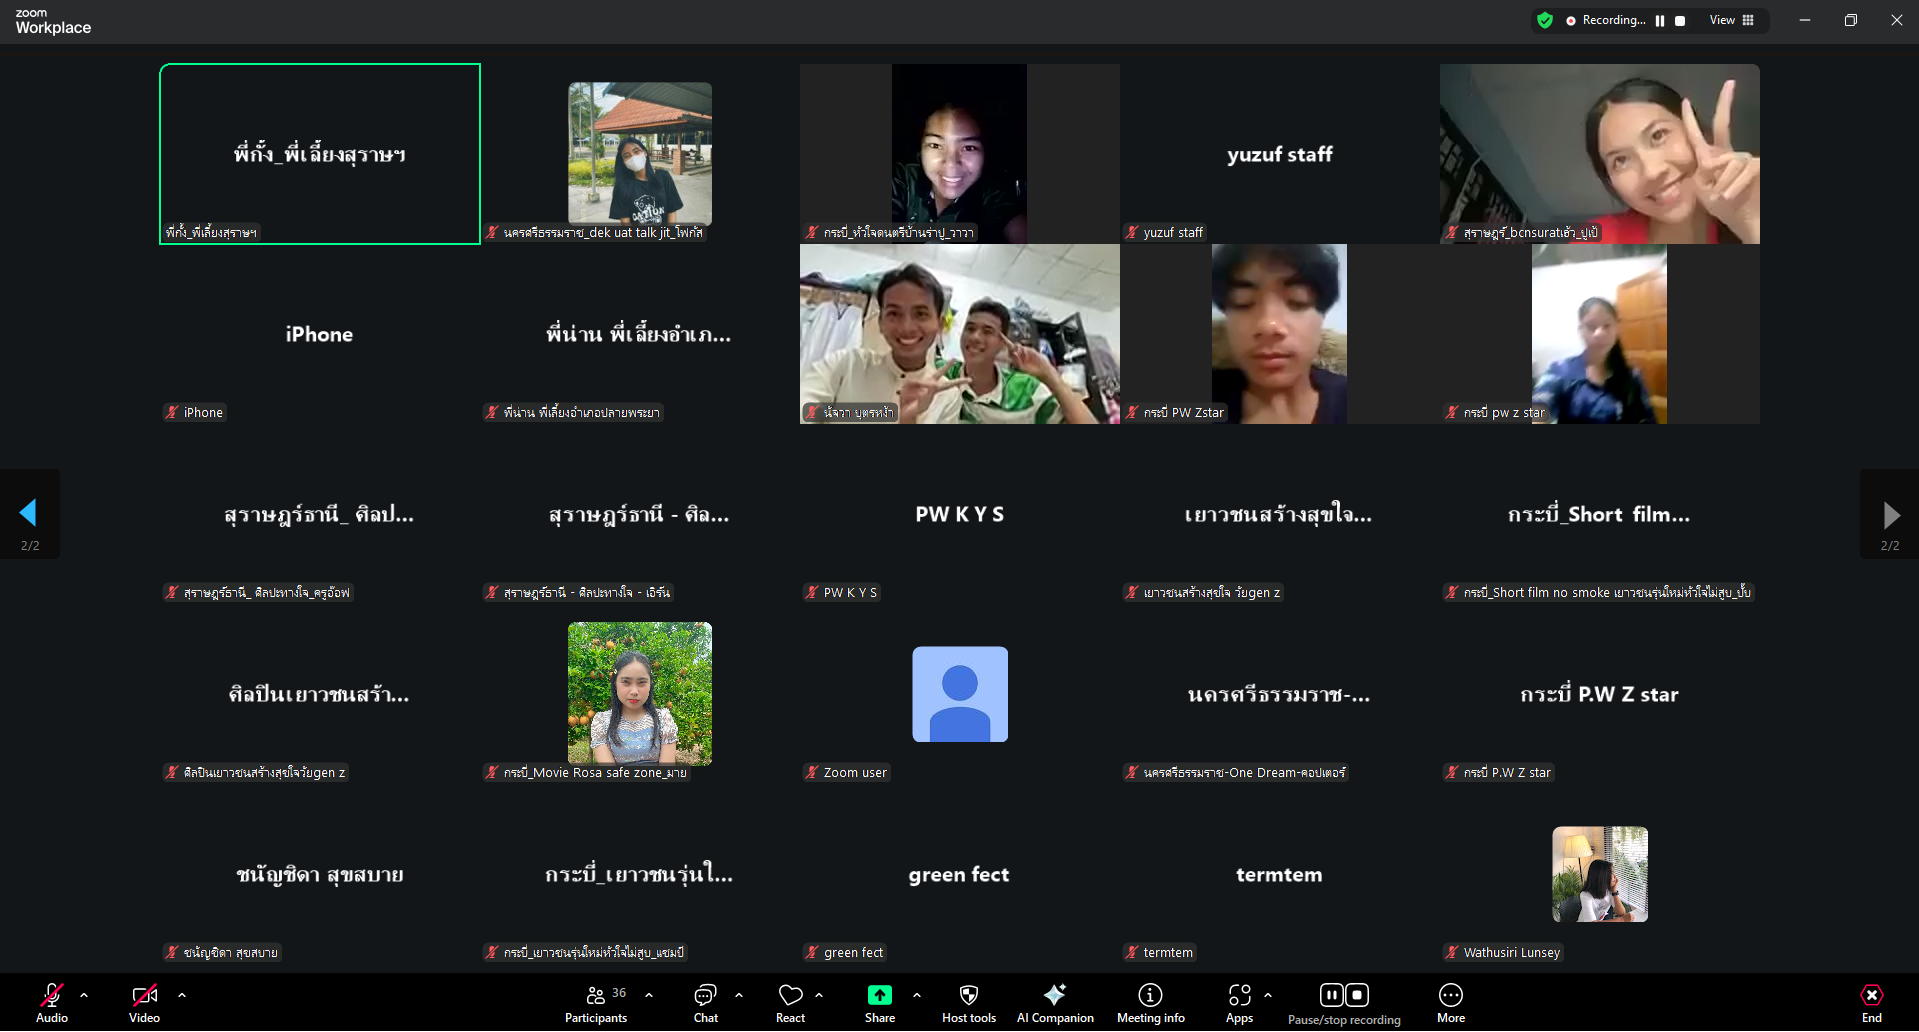Screen dimensions: 1919x1032
Task: Pause recording in the top bar
Action: (x=1660, y=21)
